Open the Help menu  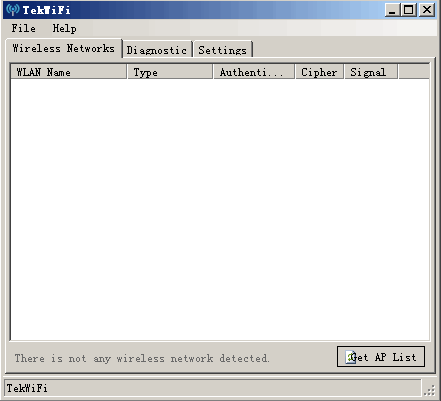(64, 28)
